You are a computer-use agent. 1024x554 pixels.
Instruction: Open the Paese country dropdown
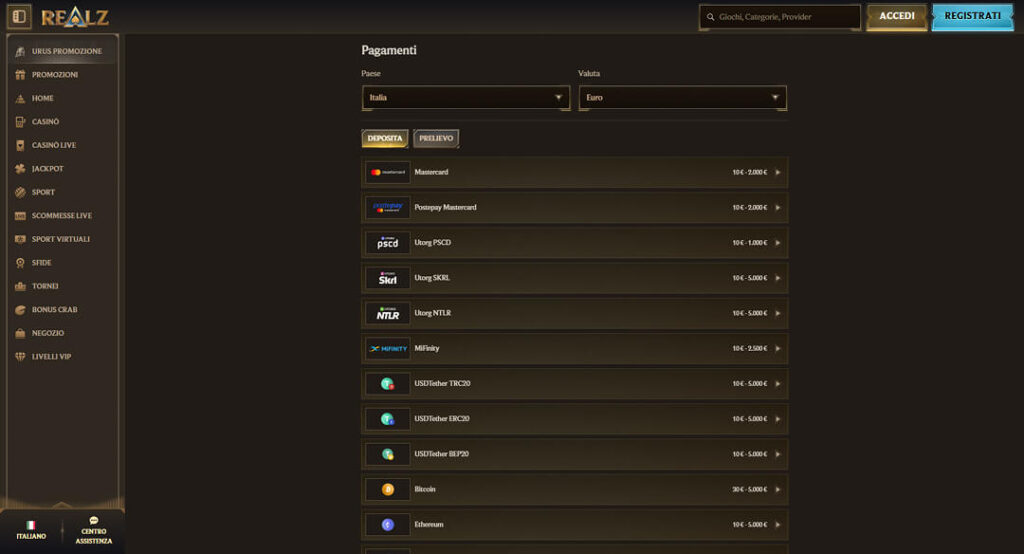[466, 97]
